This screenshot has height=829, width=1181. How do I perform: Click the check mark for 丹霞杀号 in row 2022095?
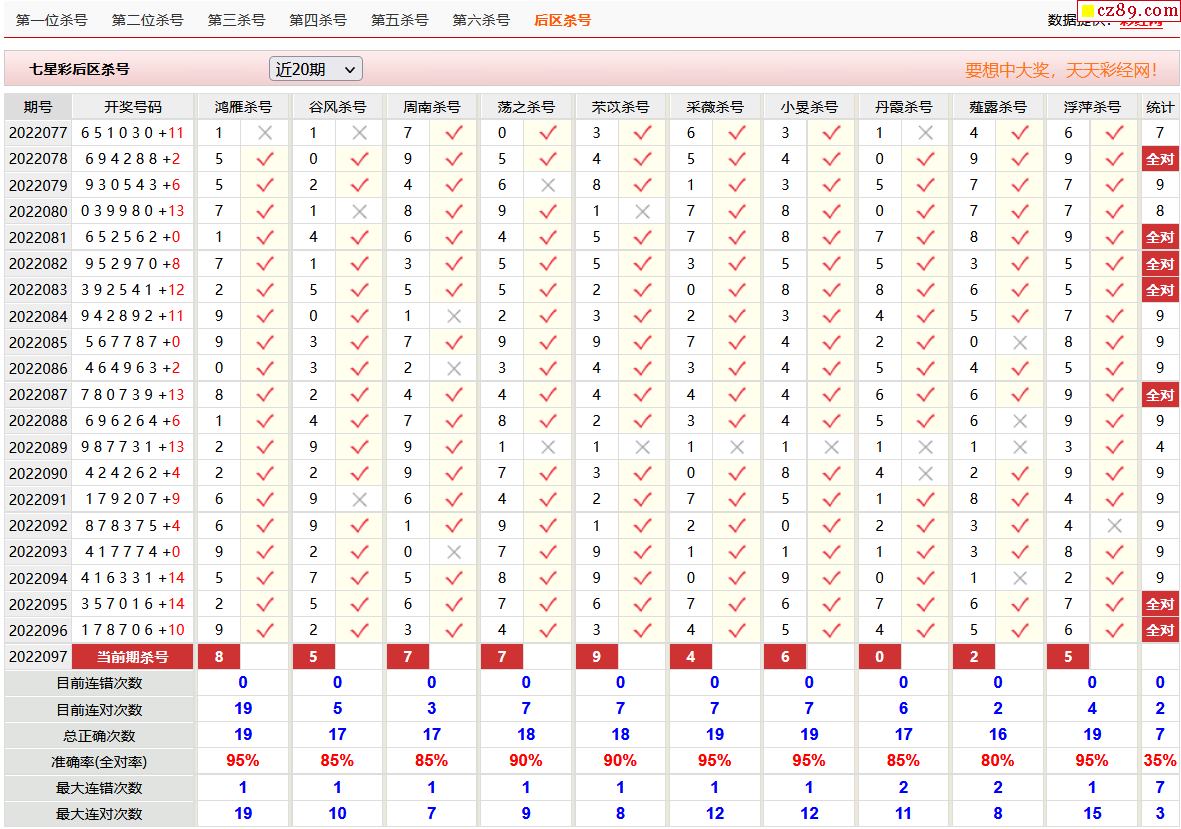pos(926,605)
